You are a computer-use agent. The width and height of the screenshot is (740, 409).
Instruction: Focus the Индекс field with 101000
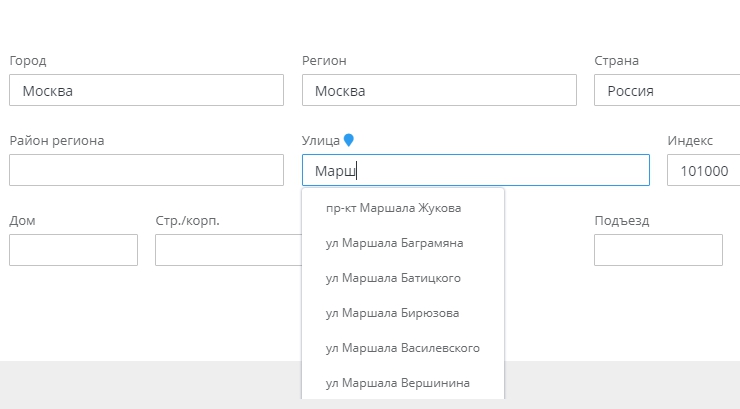[703, 170]
